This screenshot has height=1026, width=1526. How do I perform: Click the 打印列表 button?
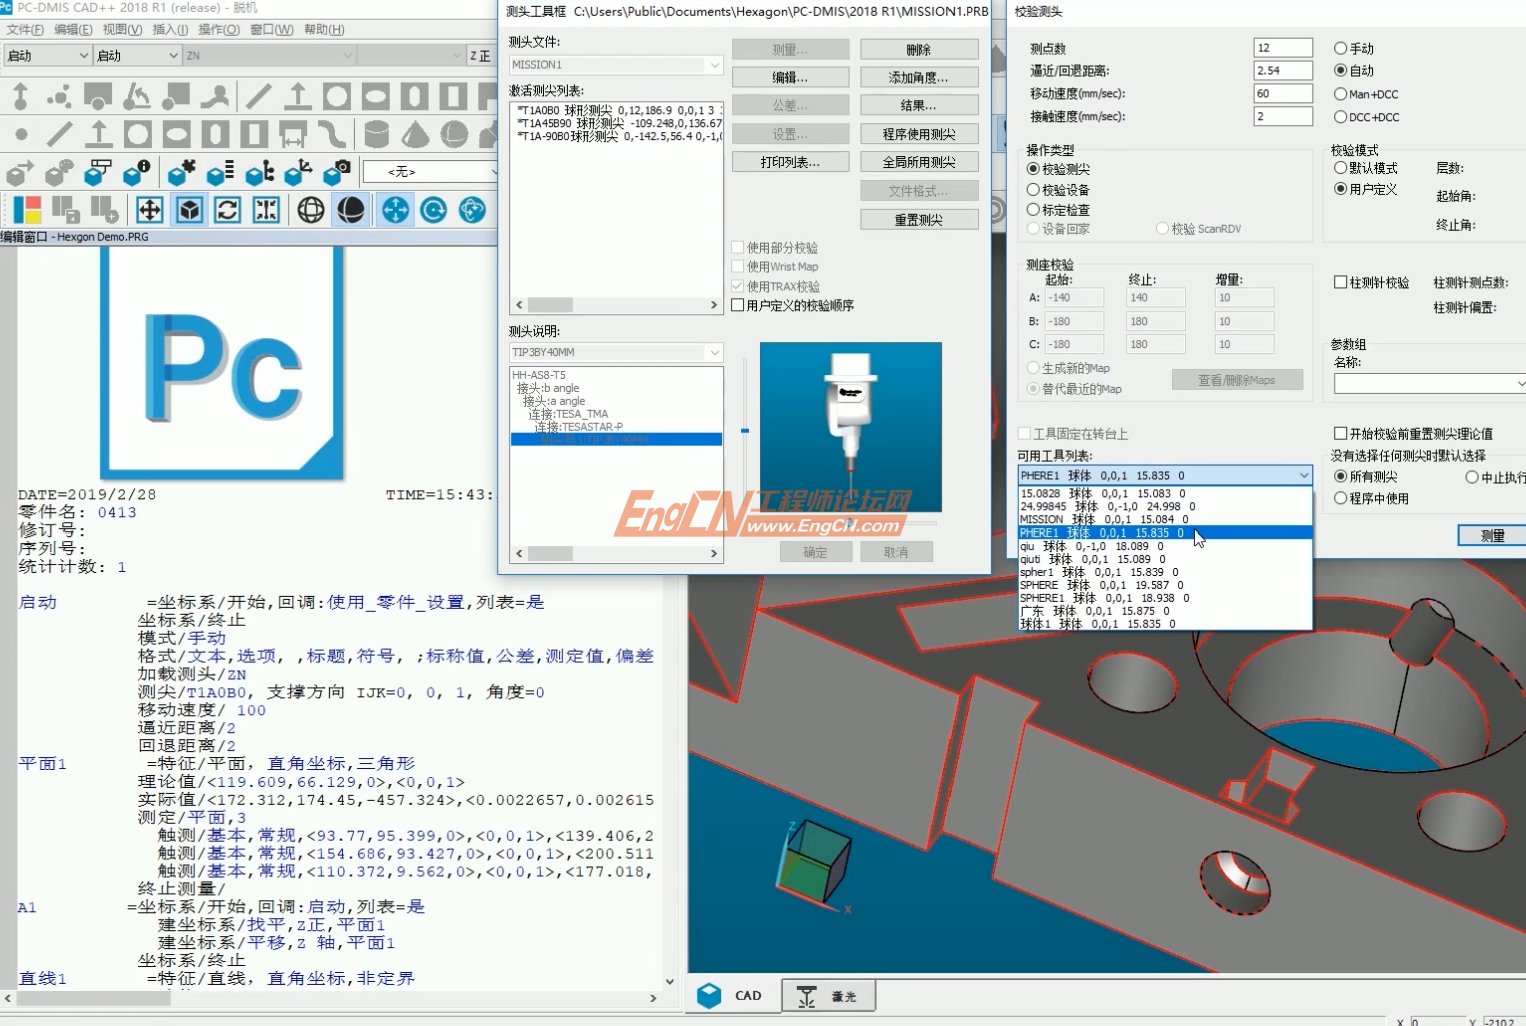point(790,161)
